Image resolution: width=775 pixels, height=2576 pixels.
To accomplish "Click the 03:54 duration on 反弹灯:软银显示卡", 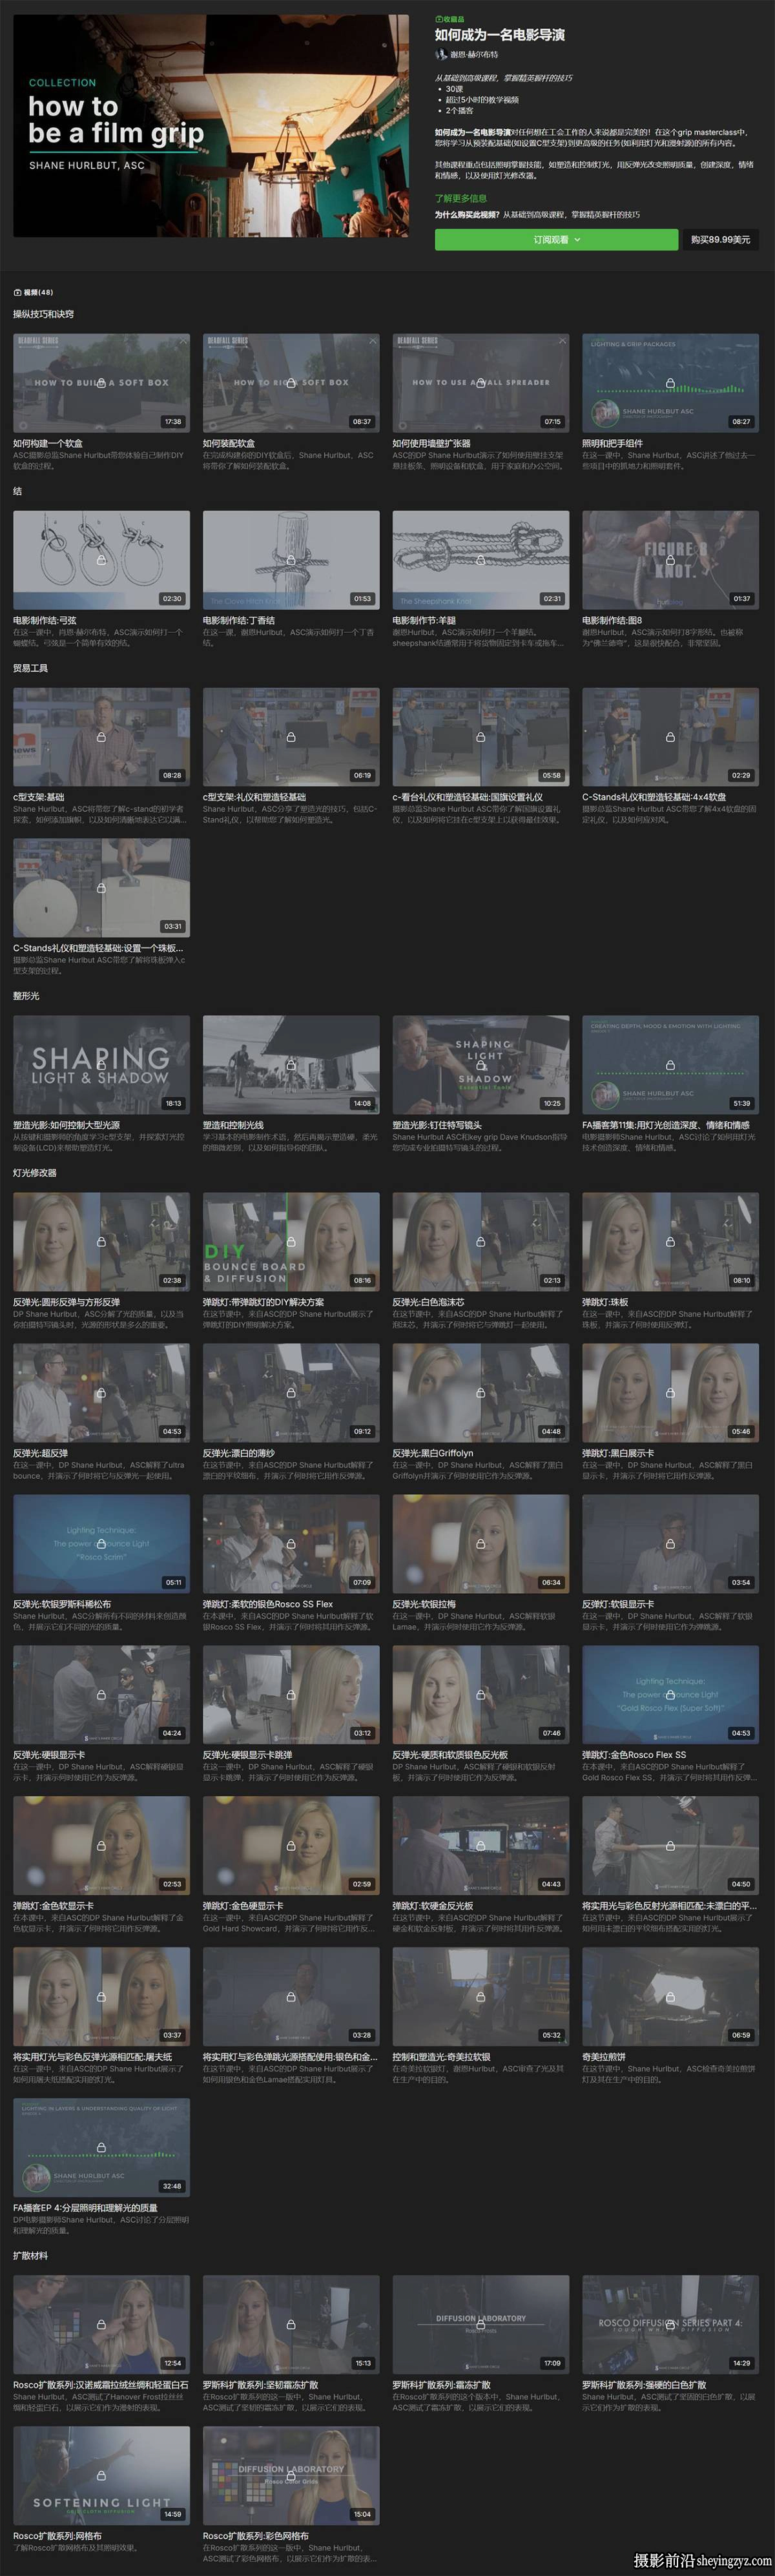I will click(741, 1582).
